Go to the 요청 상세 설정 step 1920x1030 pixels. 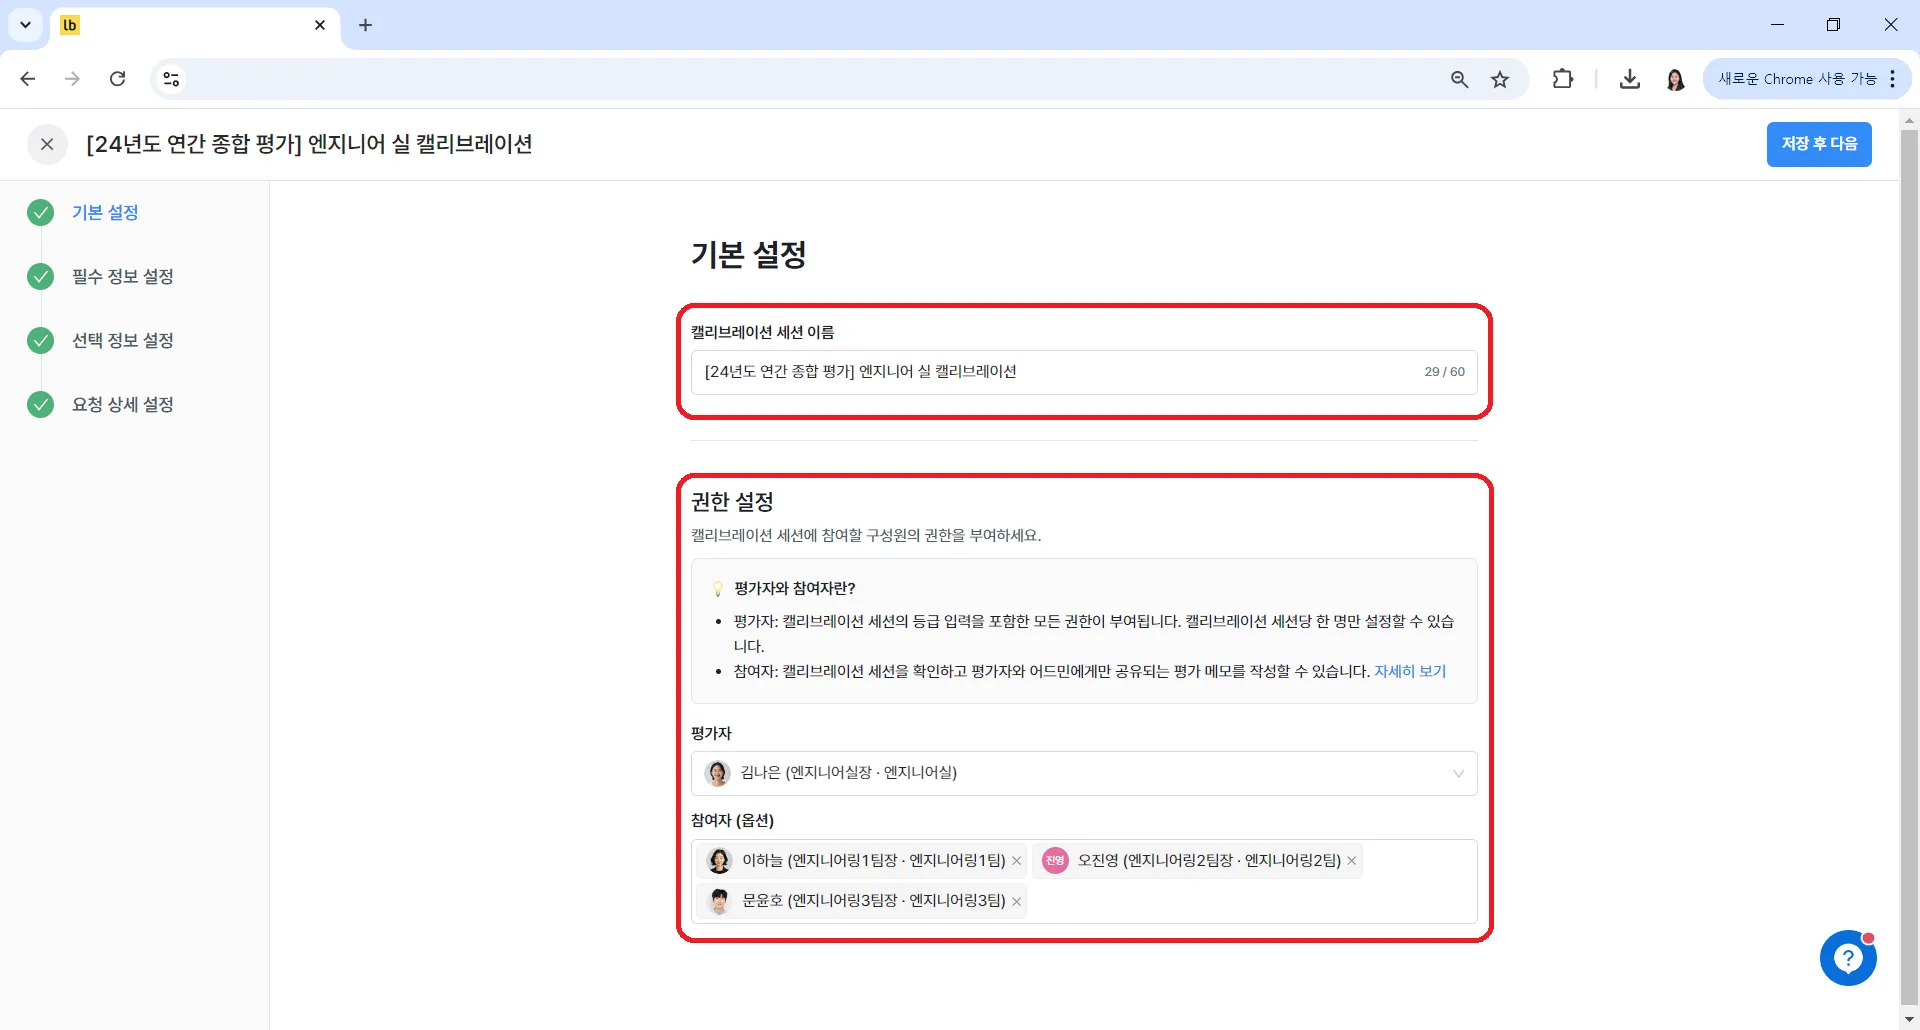(x=123, y=404)
